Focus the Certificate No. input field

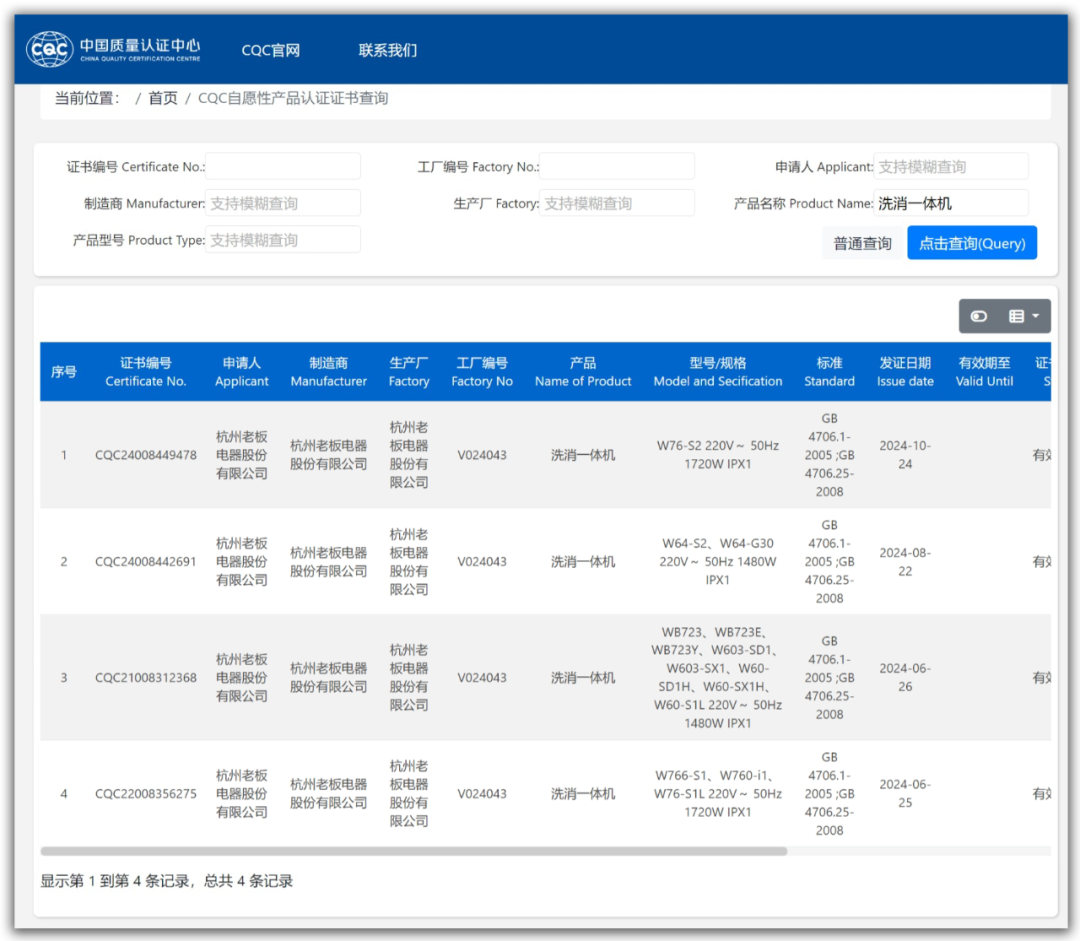tap(282, 167)
